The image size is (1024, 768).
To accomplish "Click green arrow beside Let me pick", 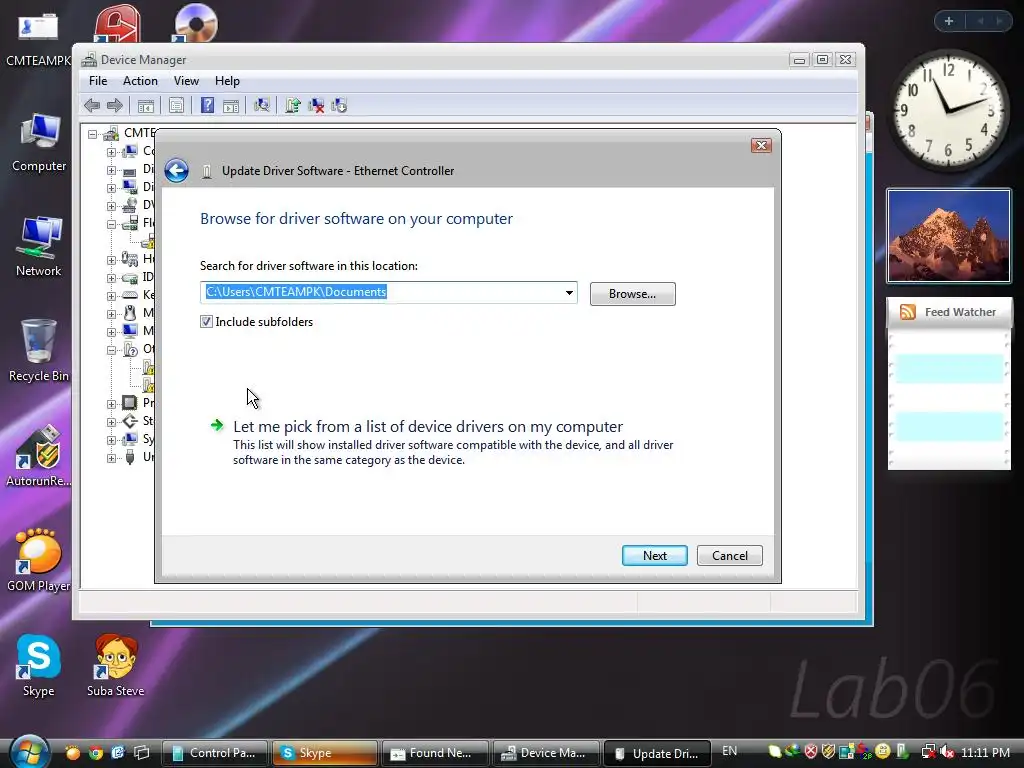I will point(217,426).
